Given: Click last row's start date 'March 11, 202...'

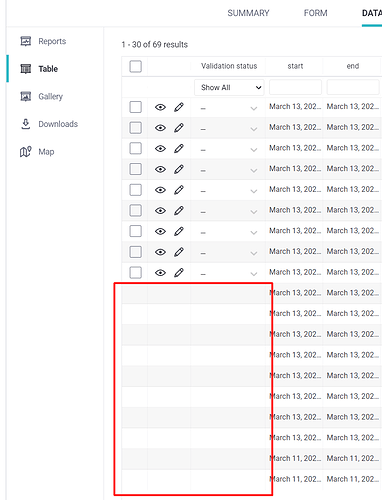Looking at the screenshot, I should 295,479.
